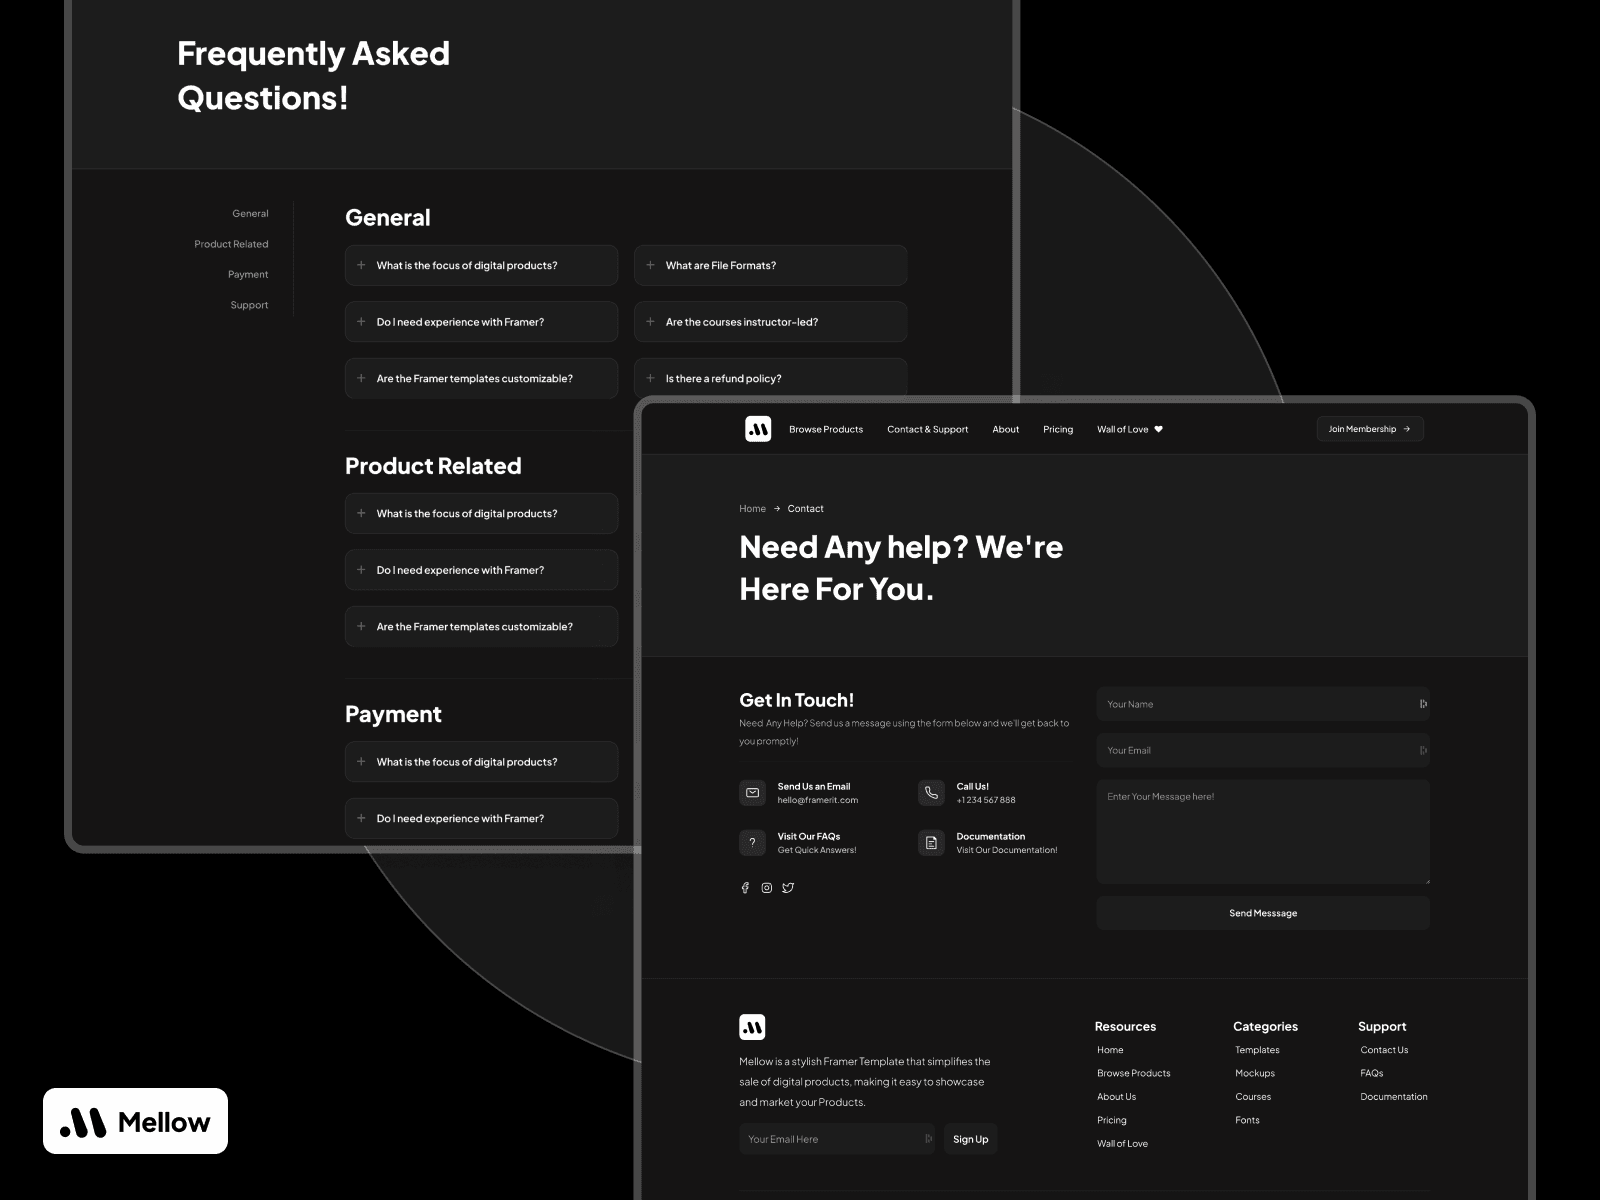1600x1200 pixels.
Task: Open FAQs link under footer Support
Action: tap(1372, 1073)
